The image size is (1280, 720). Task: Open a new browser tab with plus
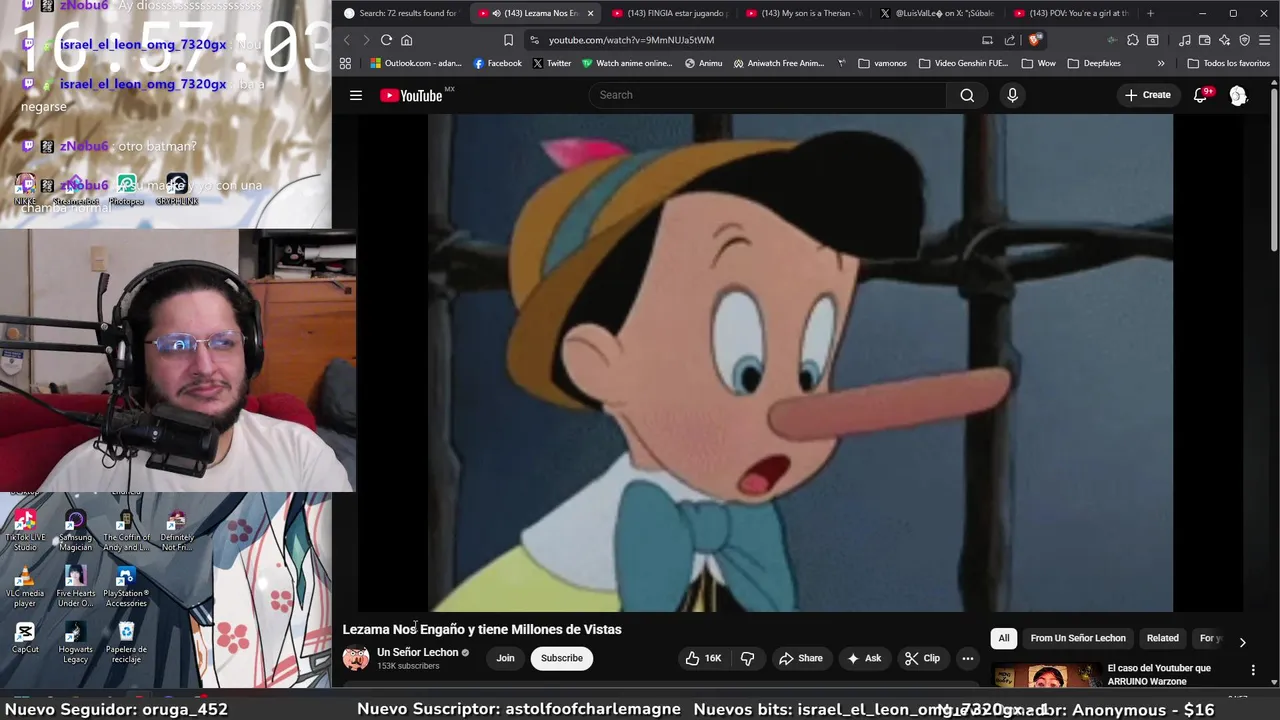pos(1150,13)
